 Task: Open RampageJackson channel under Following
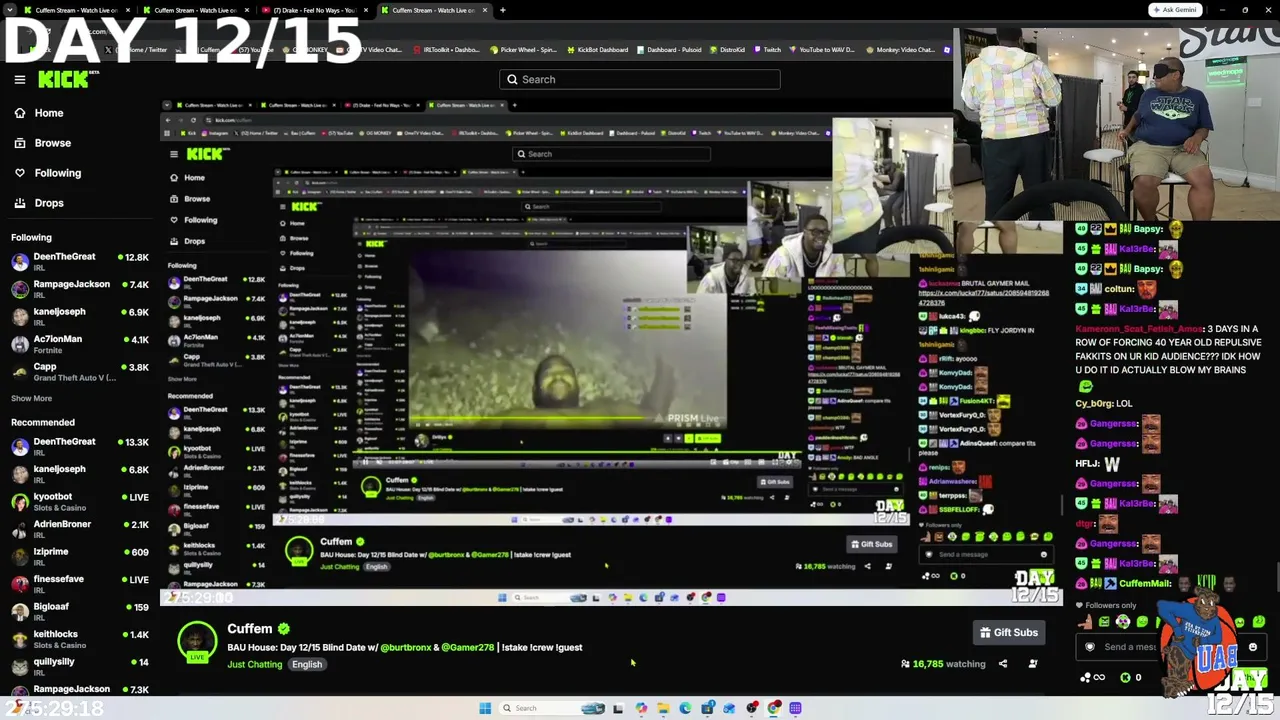[x=80, y=289]
